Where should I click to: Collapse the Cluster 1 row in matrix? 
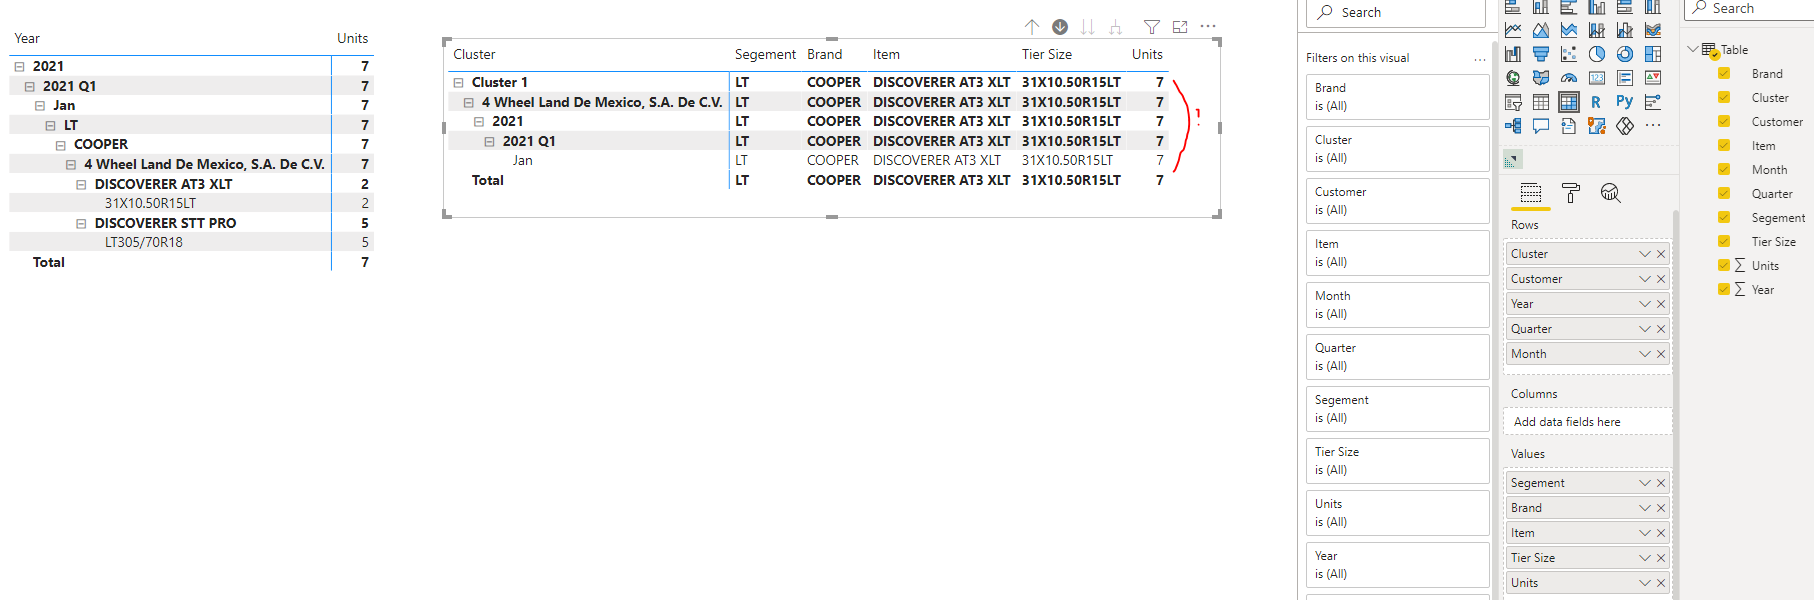pyautogui.click(x=459, y=82)
